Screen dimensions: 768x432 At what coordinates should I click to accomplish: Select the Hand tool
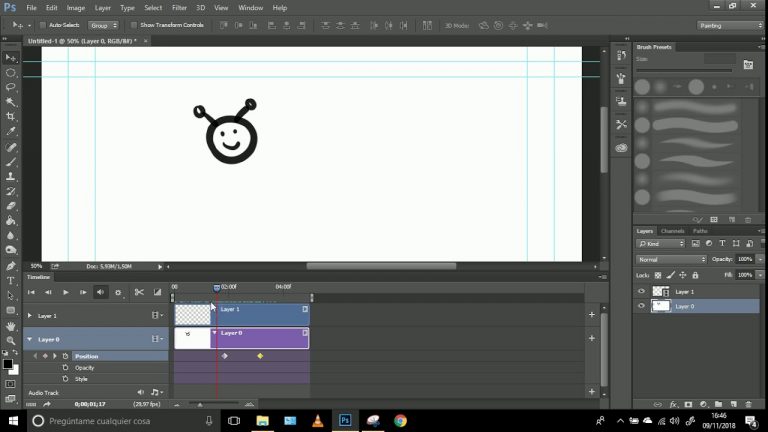click(x=10, y=326)
